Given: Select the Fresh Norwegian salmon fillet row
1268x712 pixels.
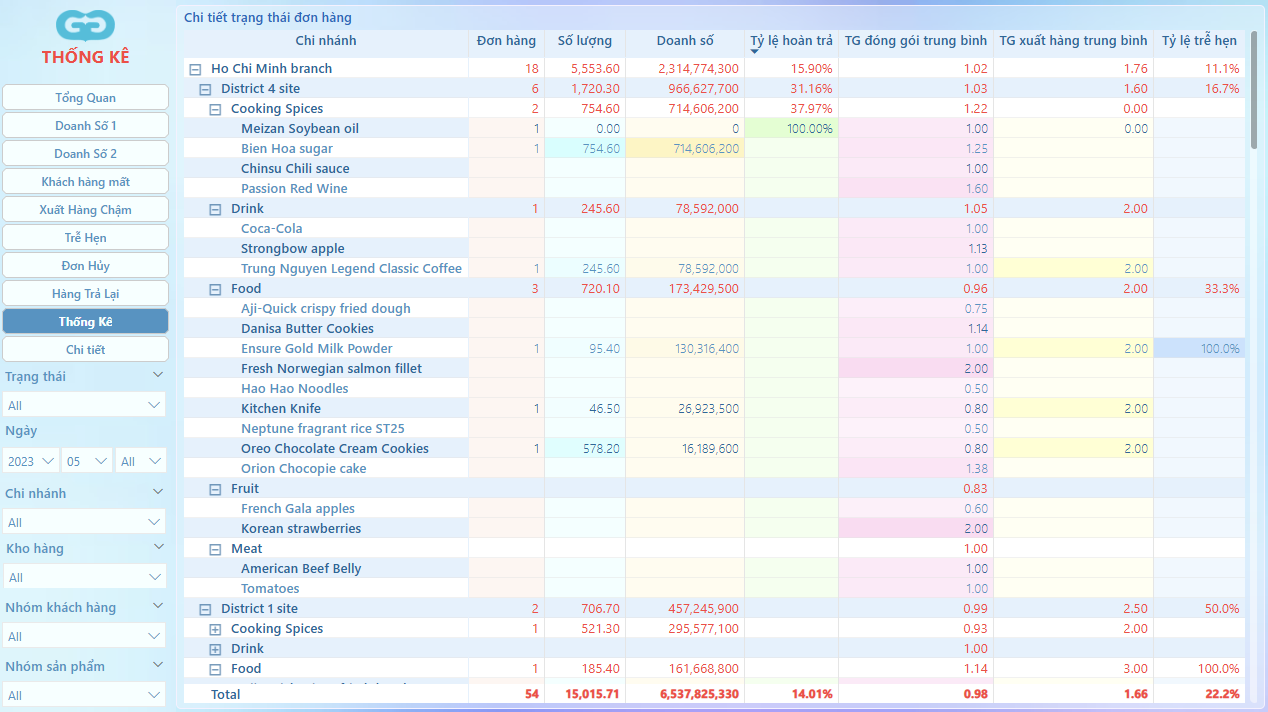Looking at the screenshot, I should [x=715, y=369].
